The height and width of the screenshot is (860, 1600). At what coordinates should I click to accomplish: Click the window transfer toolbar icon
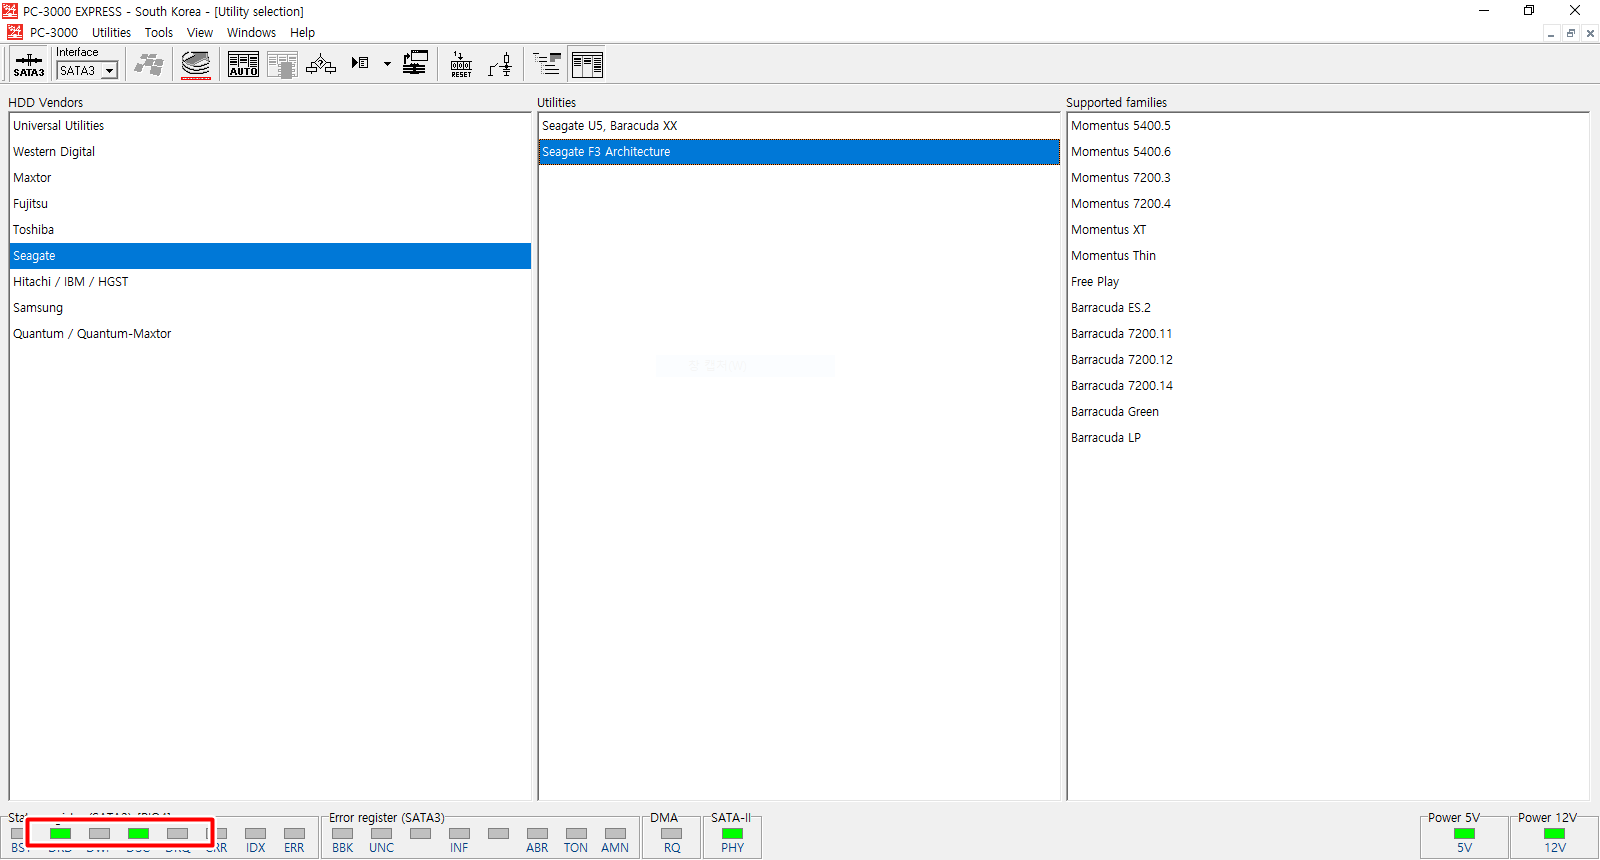pos(415,64)
